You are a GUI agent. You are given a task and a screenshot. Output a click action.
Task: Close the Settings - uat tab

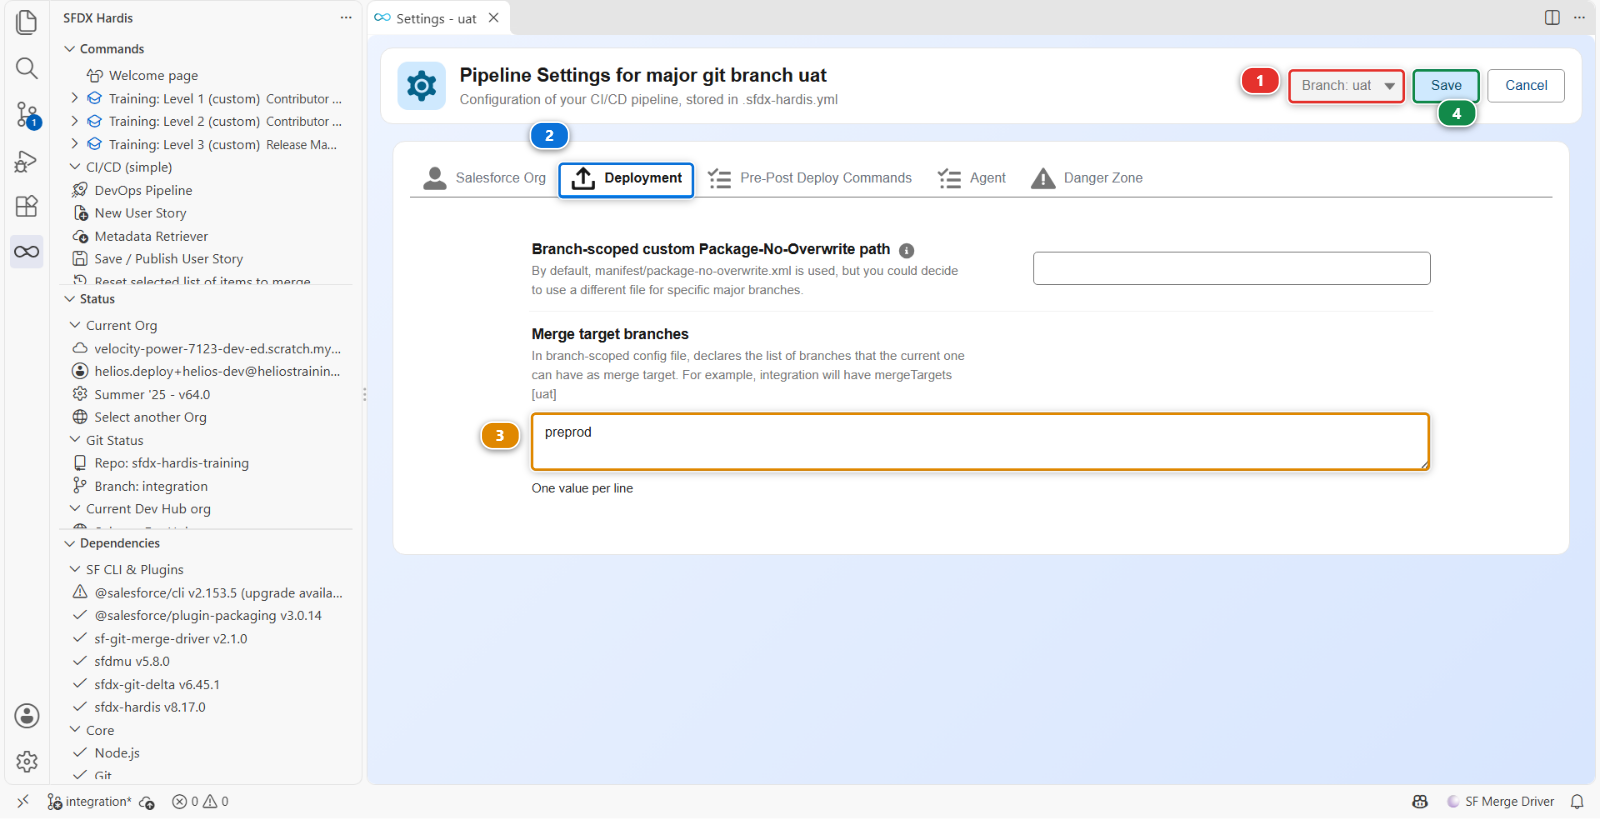(494, 18)
